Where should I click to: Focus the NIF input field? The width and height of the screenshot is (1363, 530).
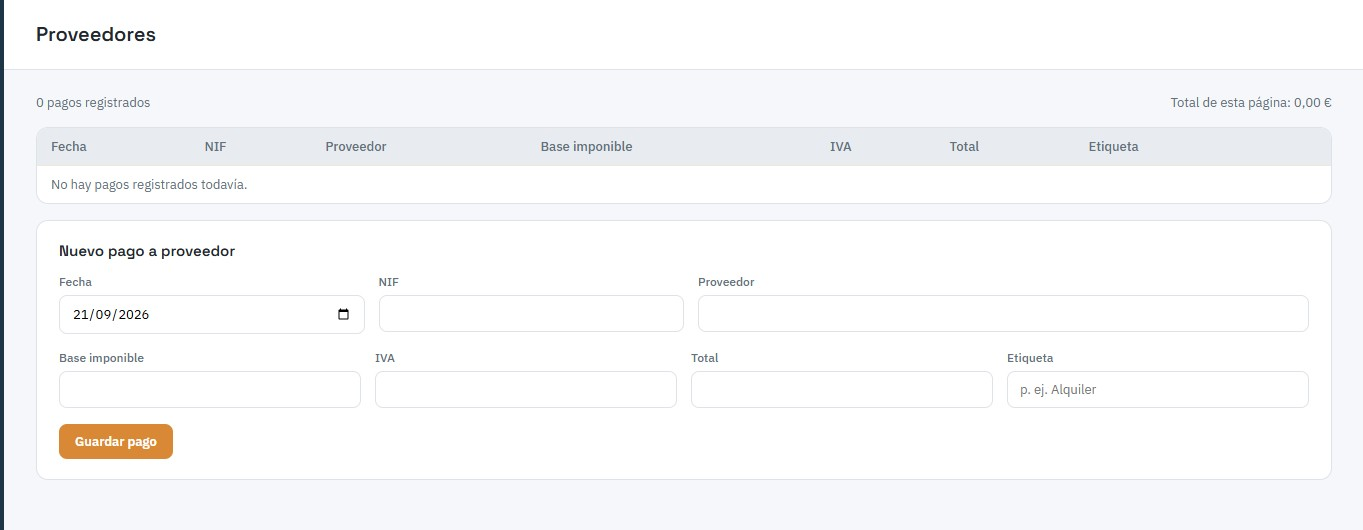tap(531, 313)
